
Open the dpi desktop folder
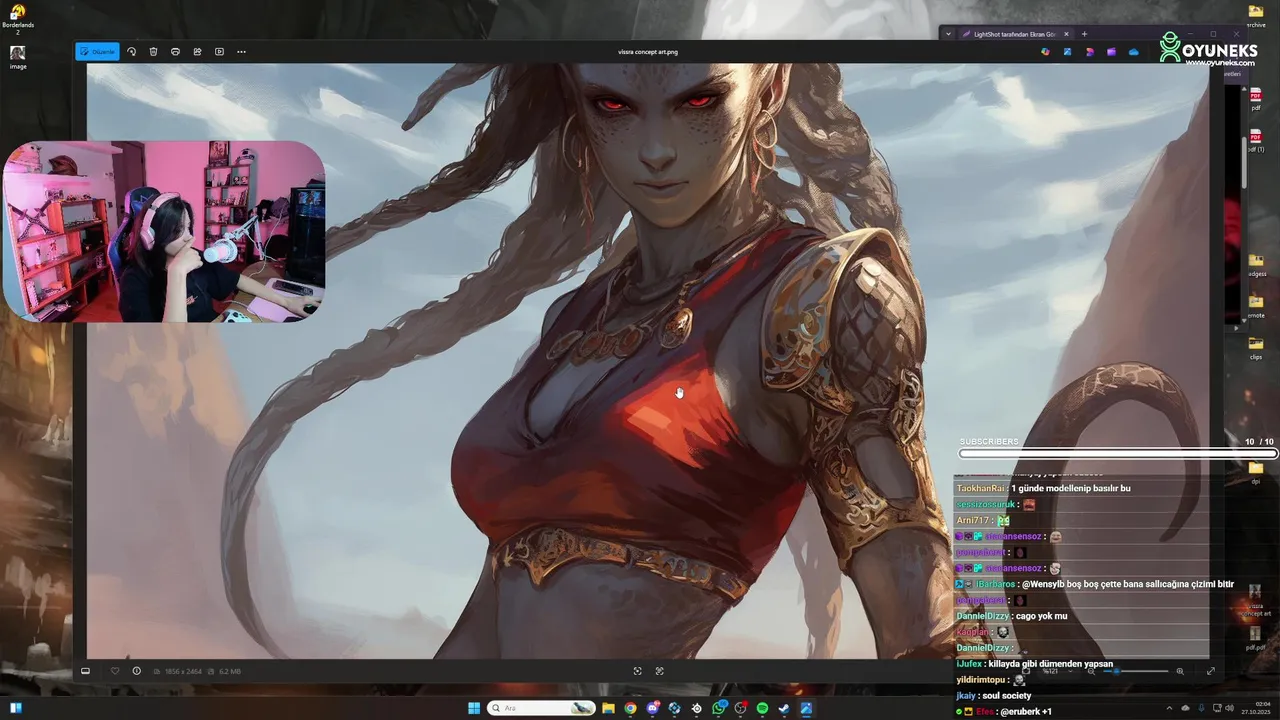point(1256,472)
